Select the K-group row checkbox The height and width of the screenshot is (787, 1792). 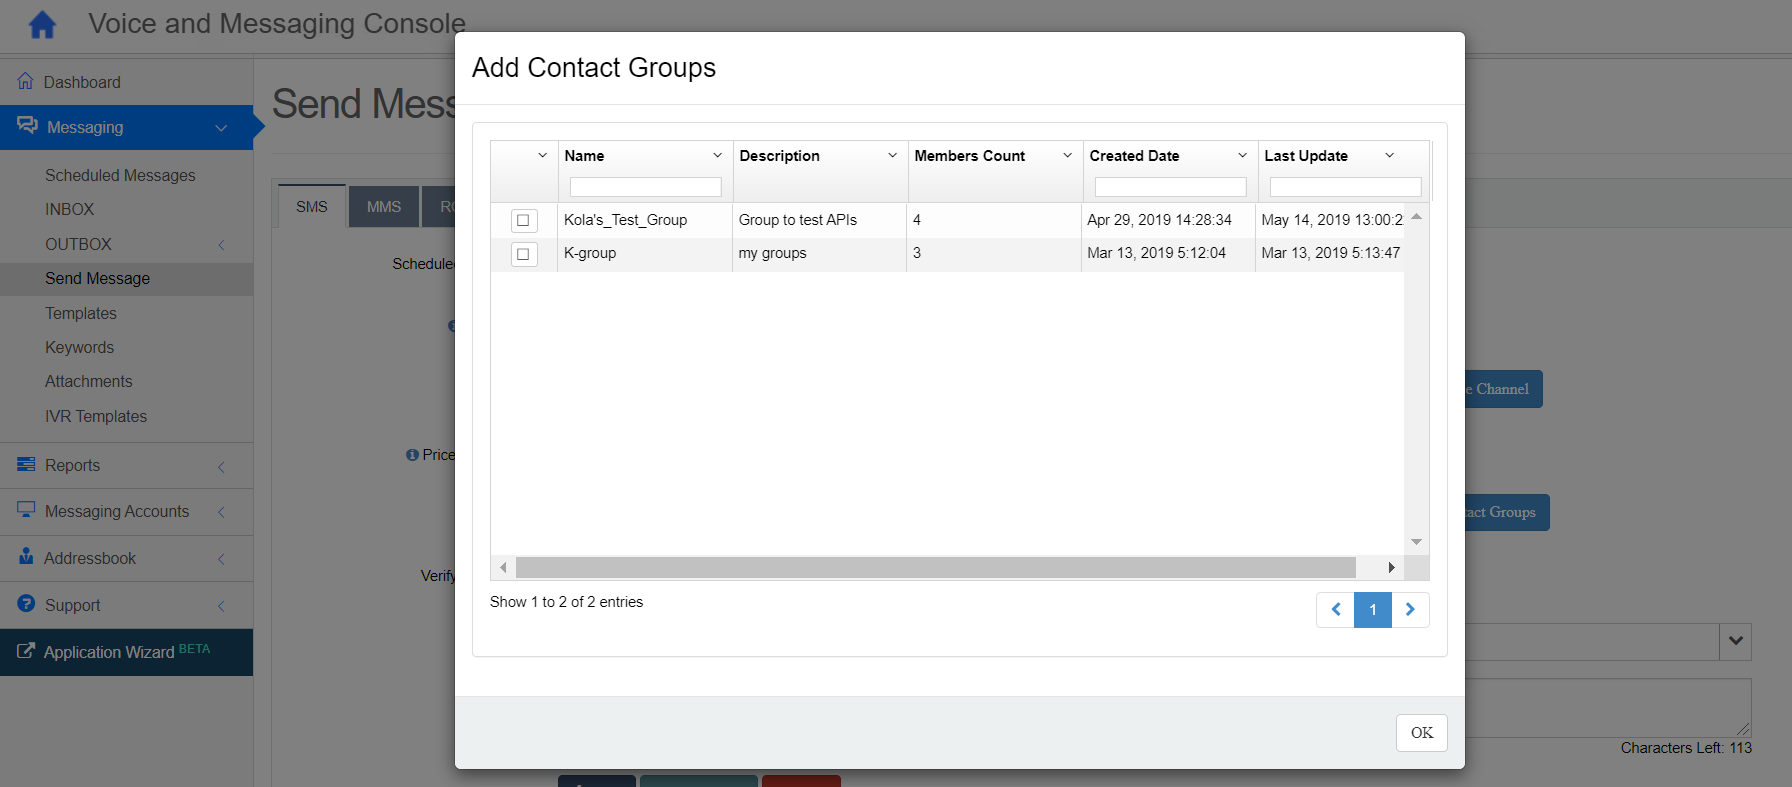[x=523, y=254]
